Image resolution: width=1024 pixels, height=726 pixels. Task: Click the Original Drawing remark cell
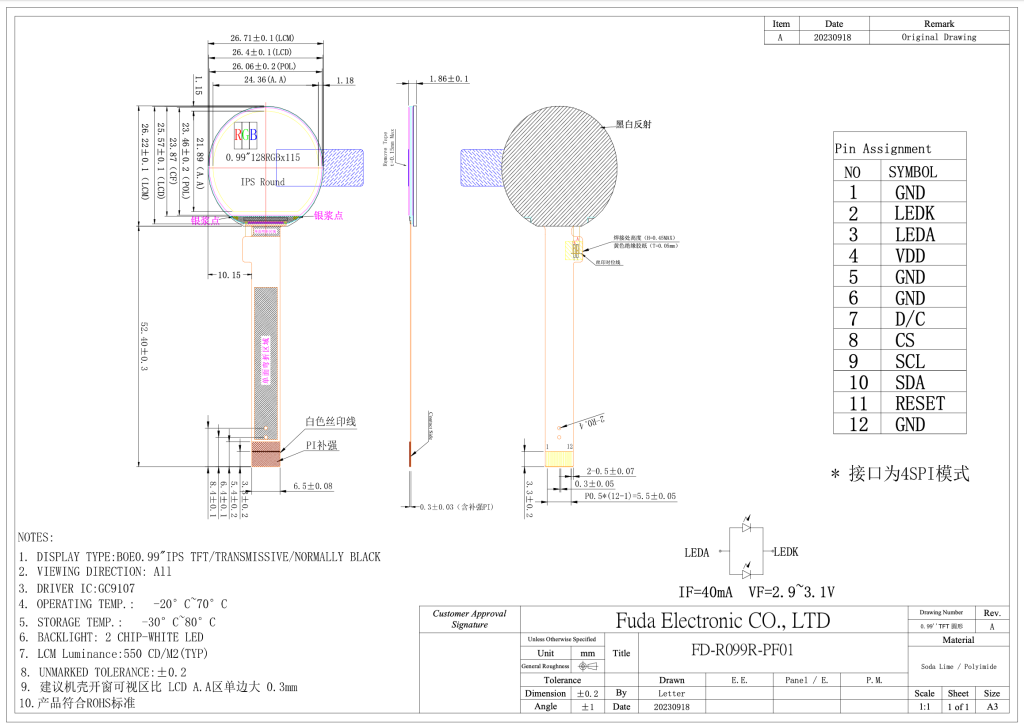938,37
